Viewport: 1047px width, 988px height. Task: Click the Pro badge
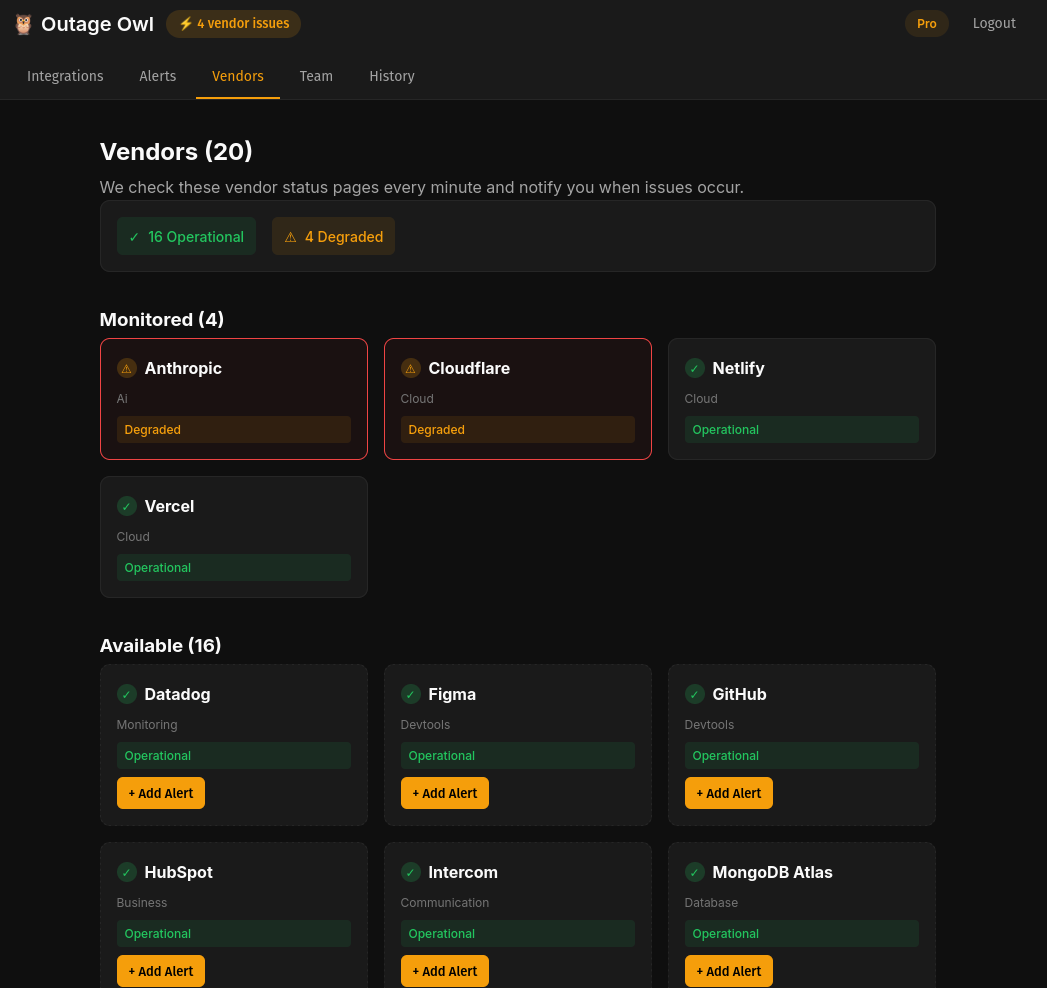926,23
